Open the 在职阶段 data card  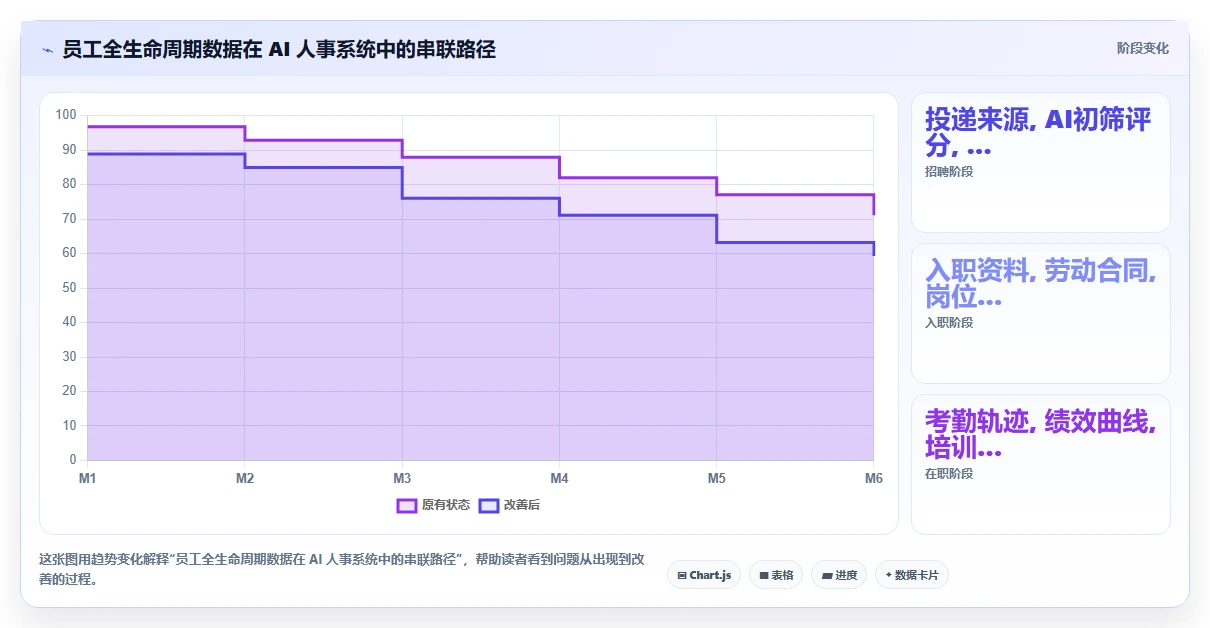coord(1040,465)
